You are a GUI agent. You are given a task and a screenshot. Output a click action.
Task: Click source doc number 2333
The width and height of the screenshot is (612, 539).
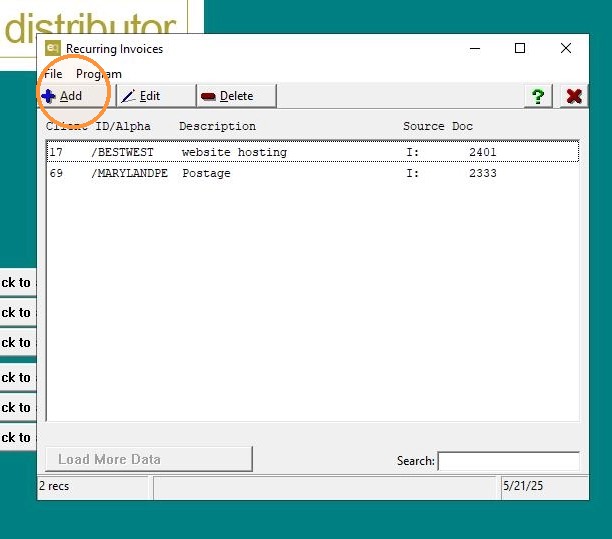[x=482, y=173]
